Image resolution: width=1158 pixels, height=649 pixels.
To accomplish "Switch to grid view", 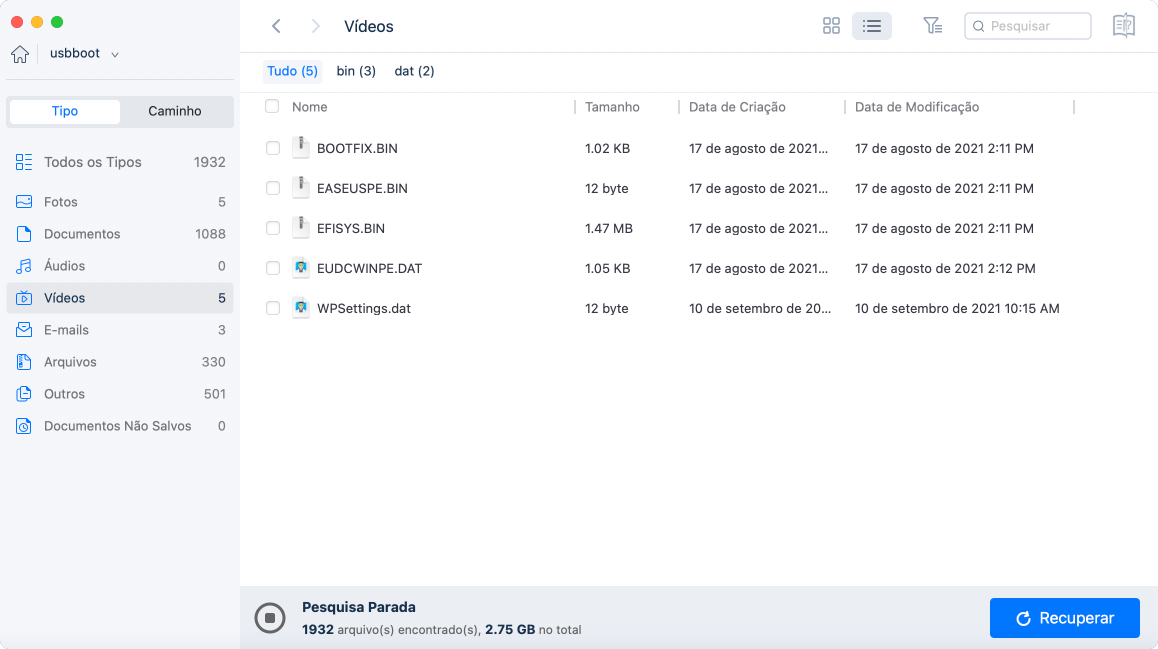I will tap(831, 26).
